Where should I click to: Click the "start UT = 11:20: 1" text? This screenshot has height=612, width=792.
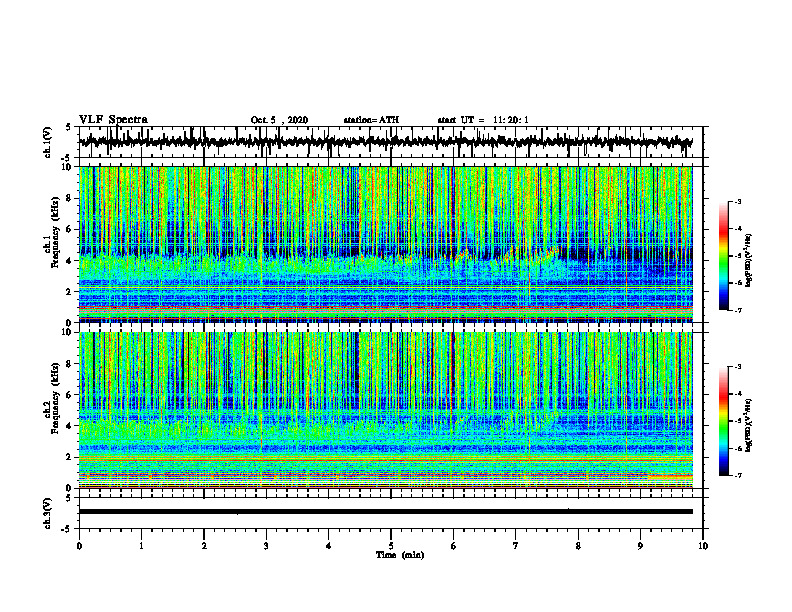click(483, 120)
